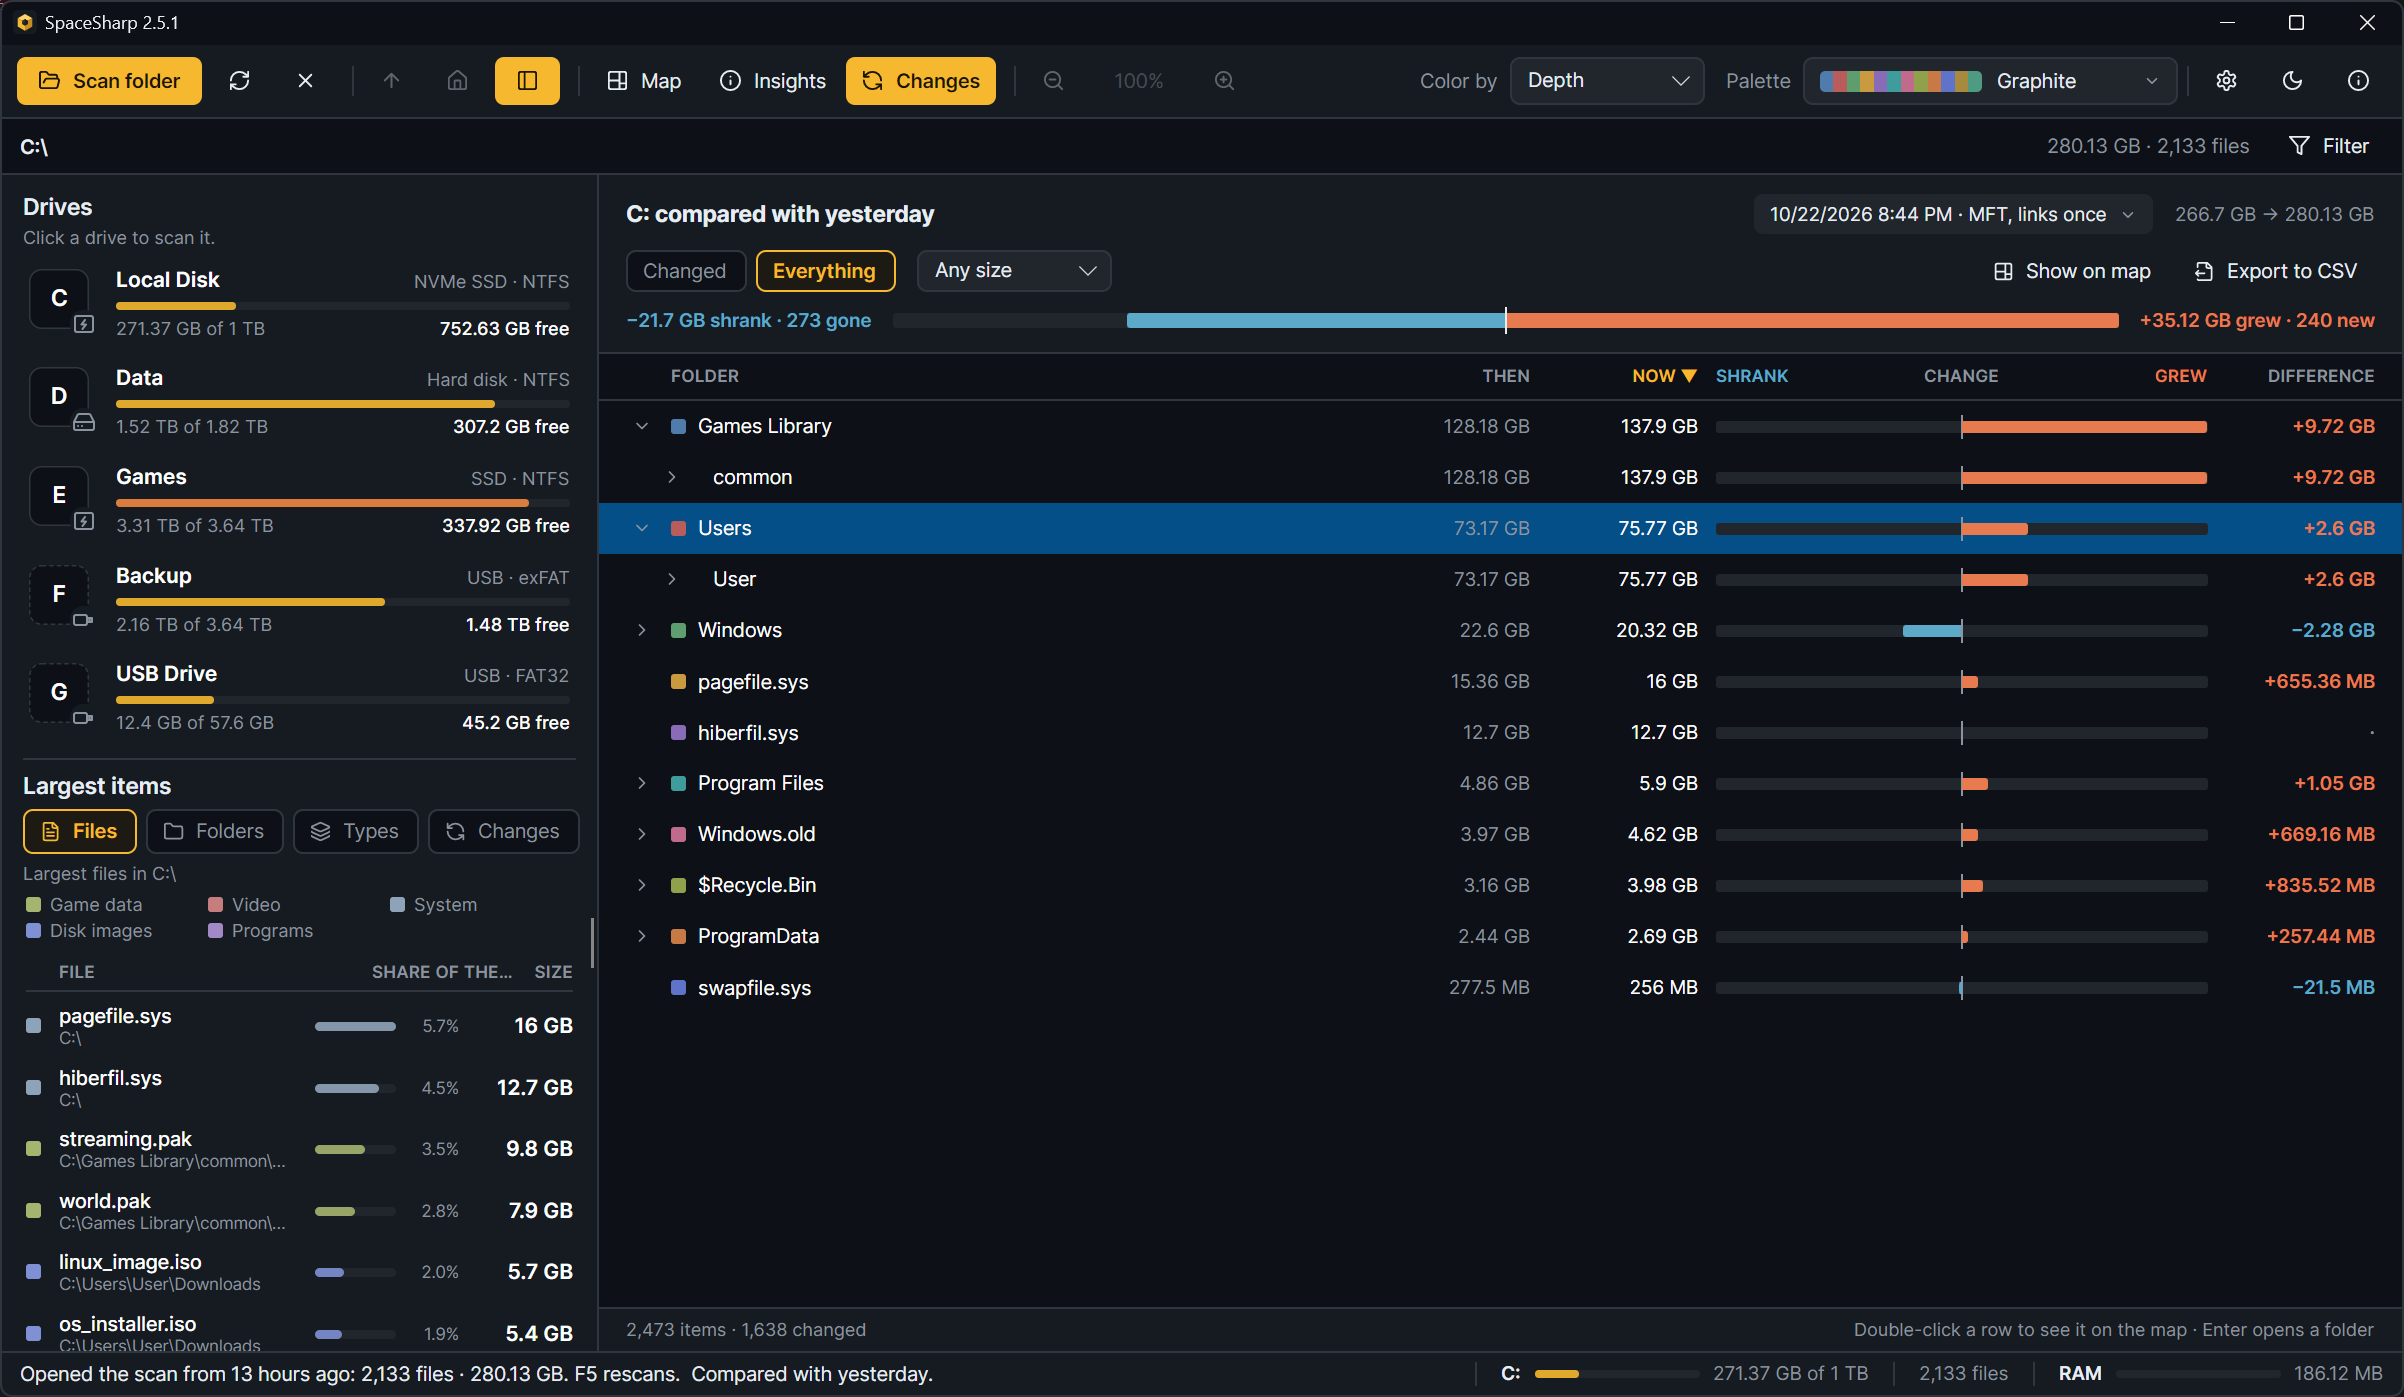Click the zoom in magnifier icon
Image resolution: width=2404 pixels, height=1397 pixels.
tap(1224, 81)
